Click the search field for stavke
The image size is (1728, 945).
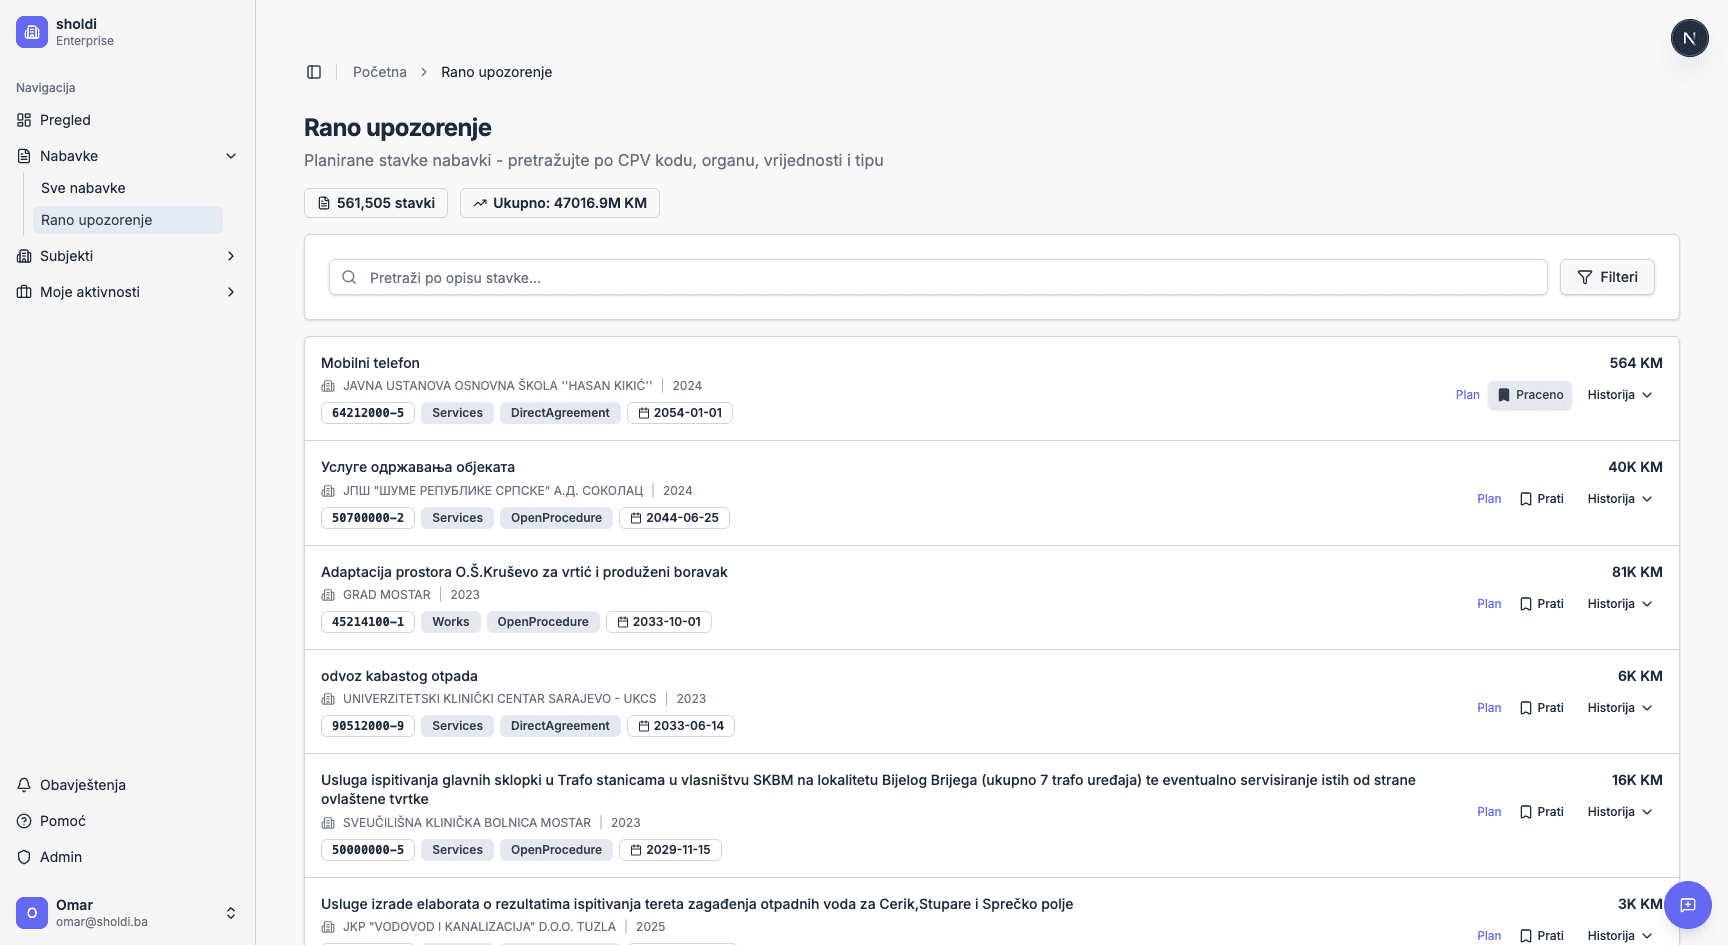pos(940,278)
